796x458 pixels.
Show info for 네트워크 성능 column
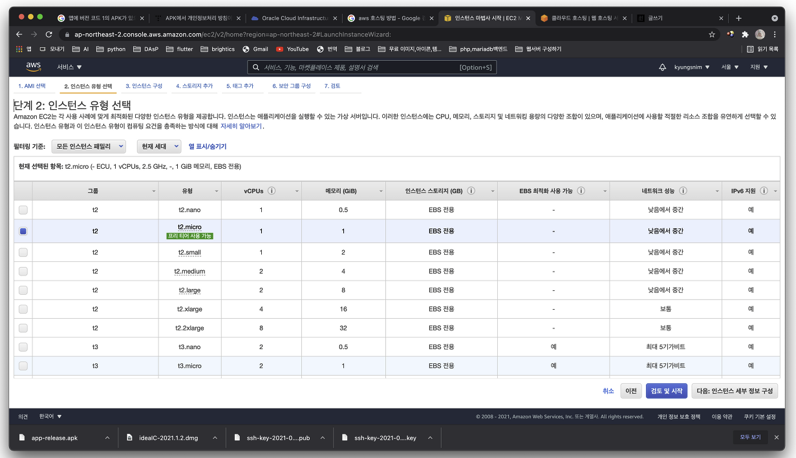click(683, 191)
